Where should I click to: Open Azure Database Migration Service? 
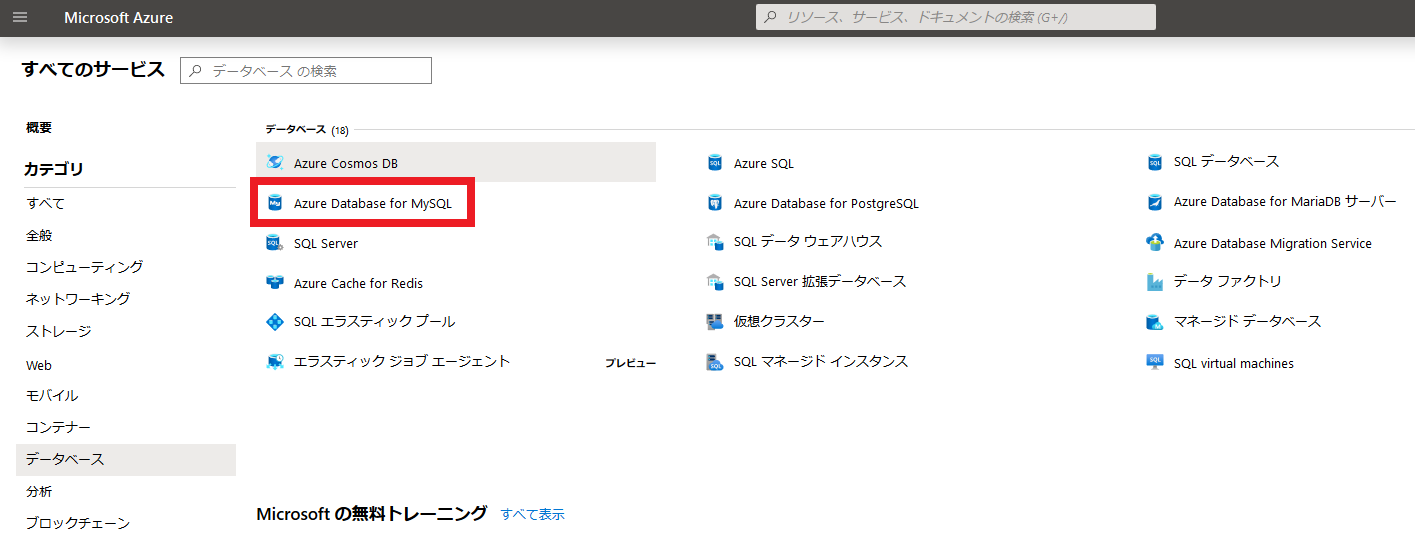click(x=1273, y=243)
